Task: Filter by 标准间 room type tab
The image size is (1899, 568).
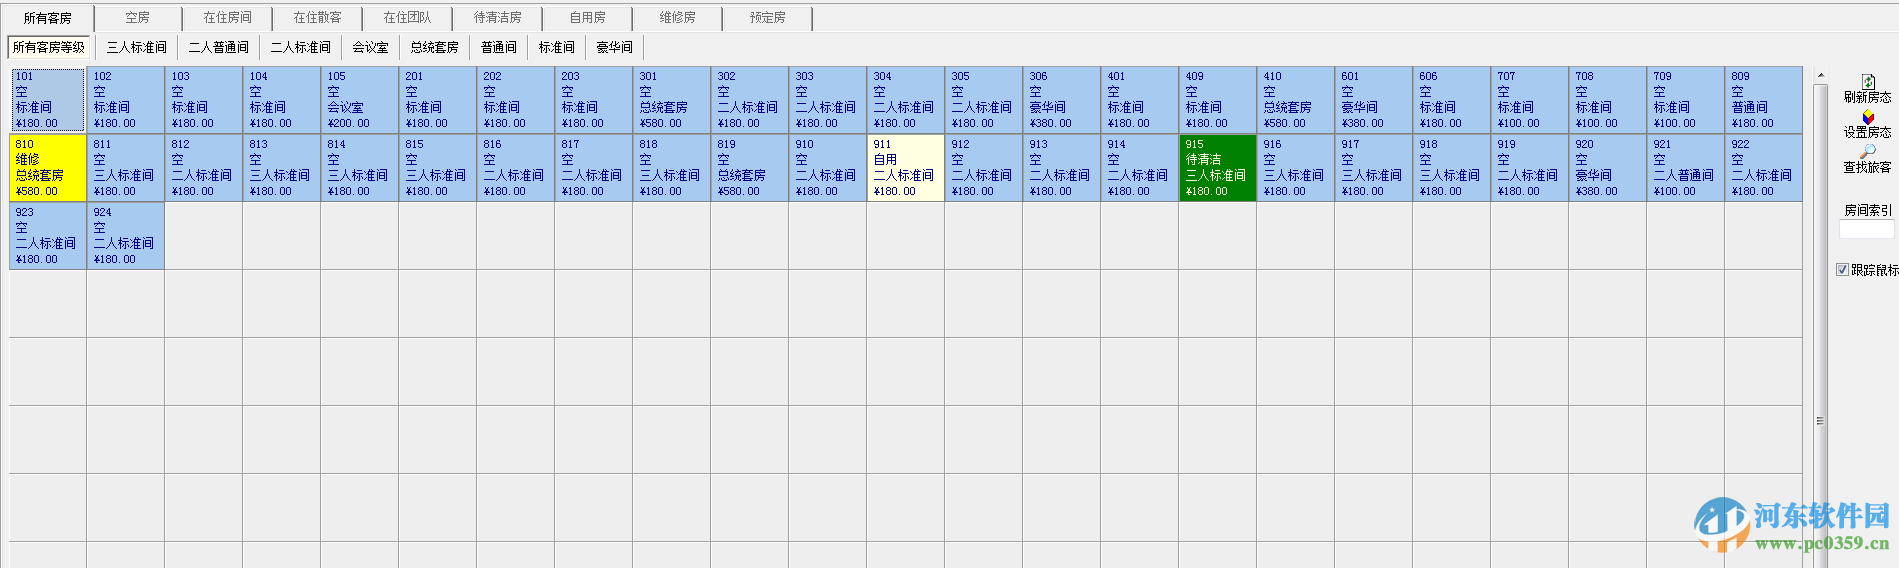Action: pyautogui.click(x=557, y=47)
